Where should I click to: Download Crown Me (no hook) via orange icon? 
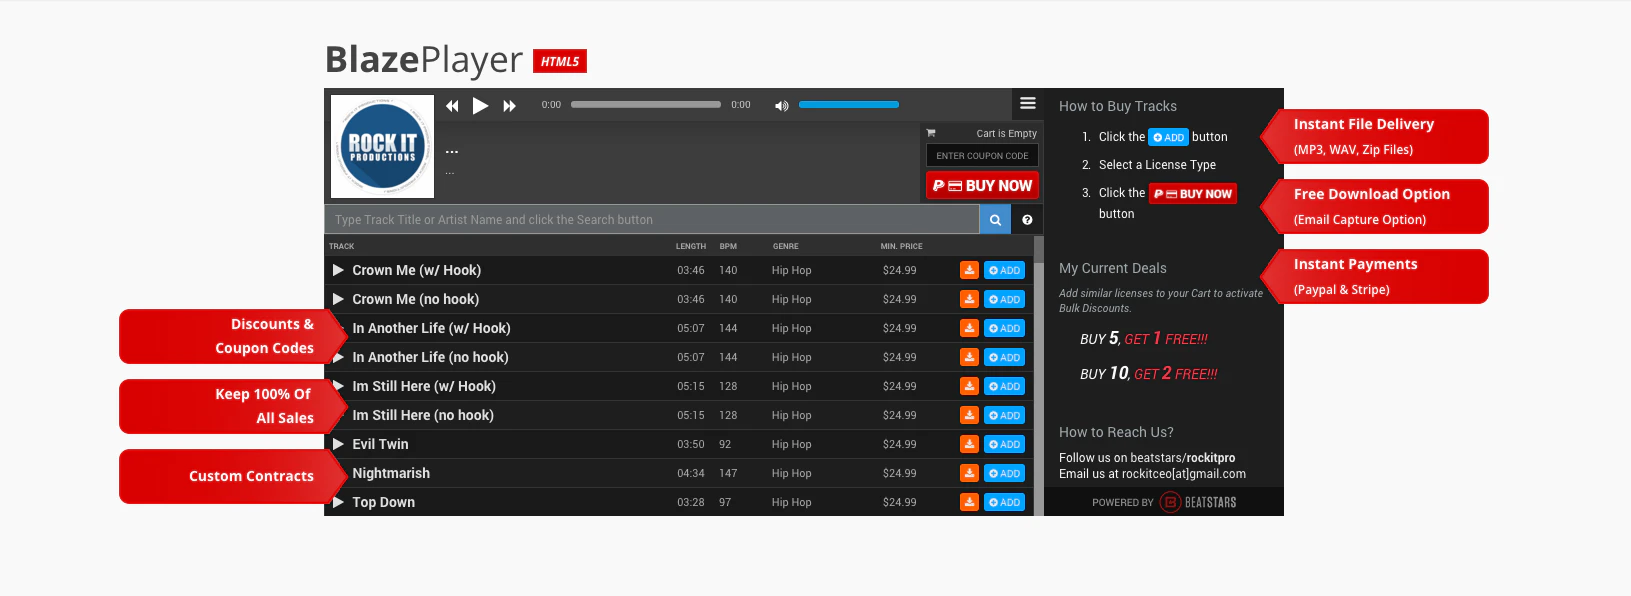point(969,299)
